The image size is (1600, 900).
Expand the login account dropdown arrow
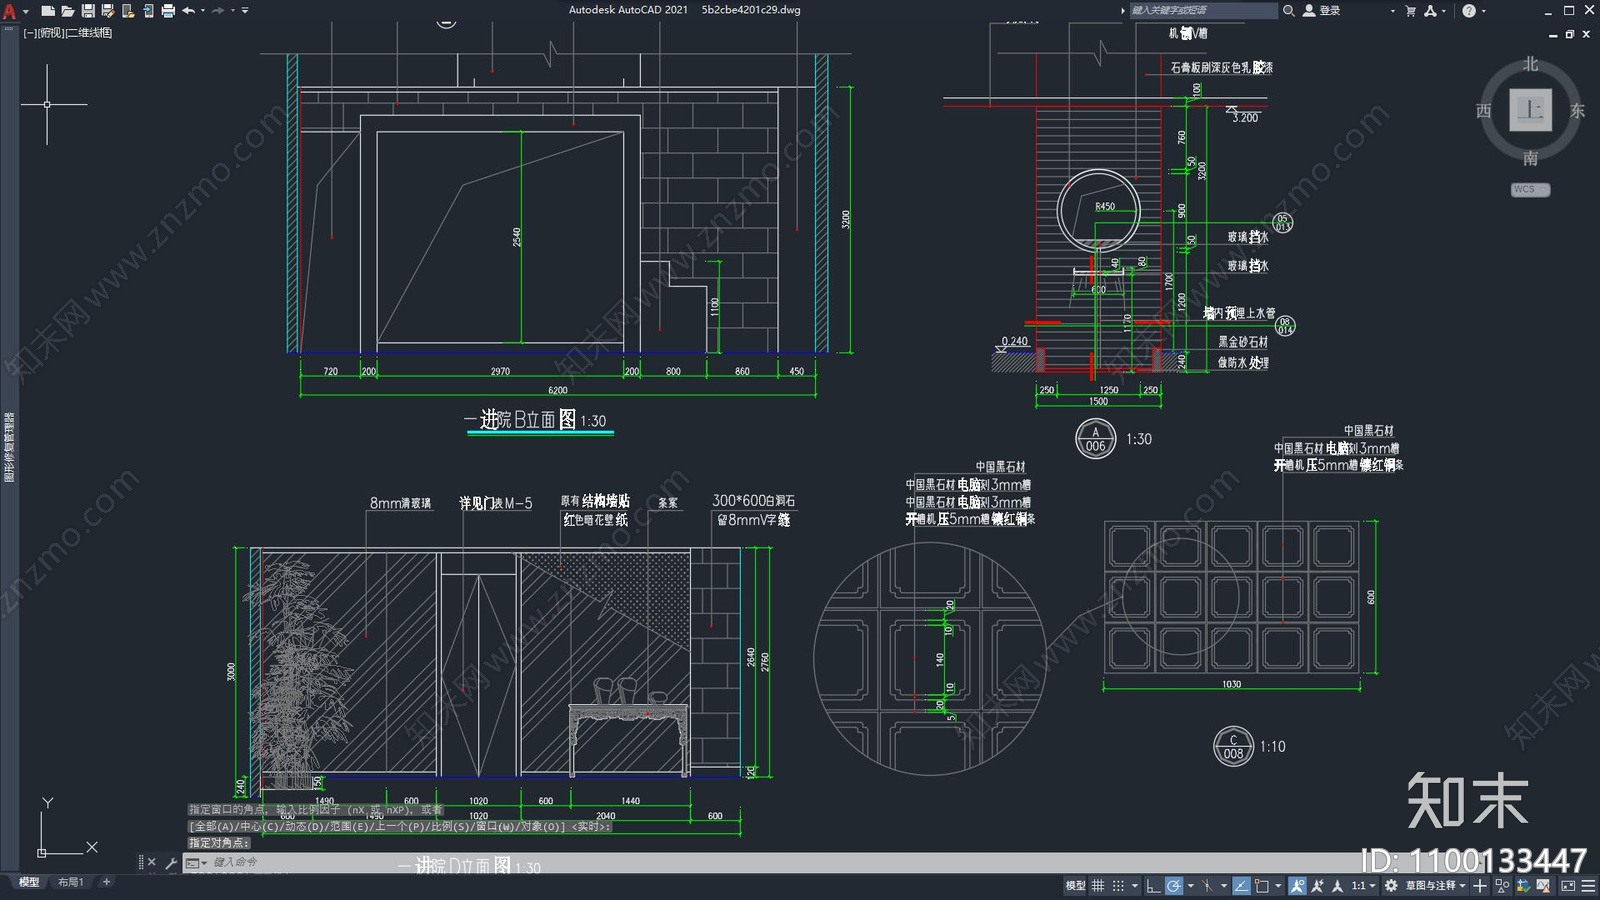[x=1392, y=11]
